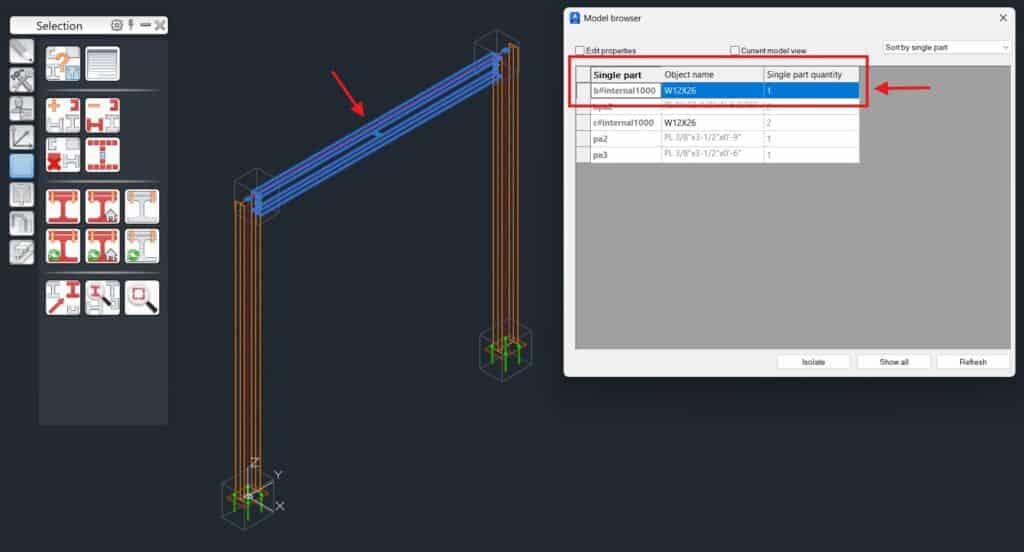
Task: Click the add-to-selection plus icon
Action: pyautogui.click(x=63, y=114)
